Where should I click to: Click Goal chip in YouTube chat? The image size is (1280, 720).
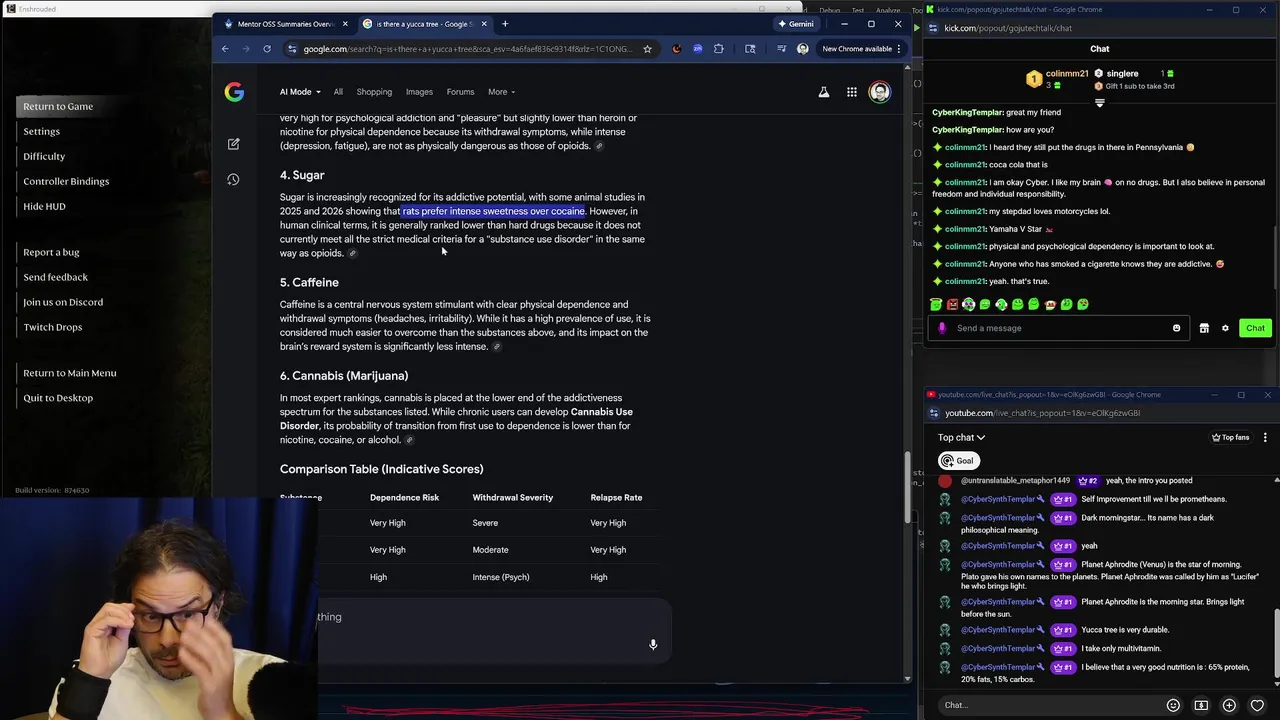(x=957, y=461)
